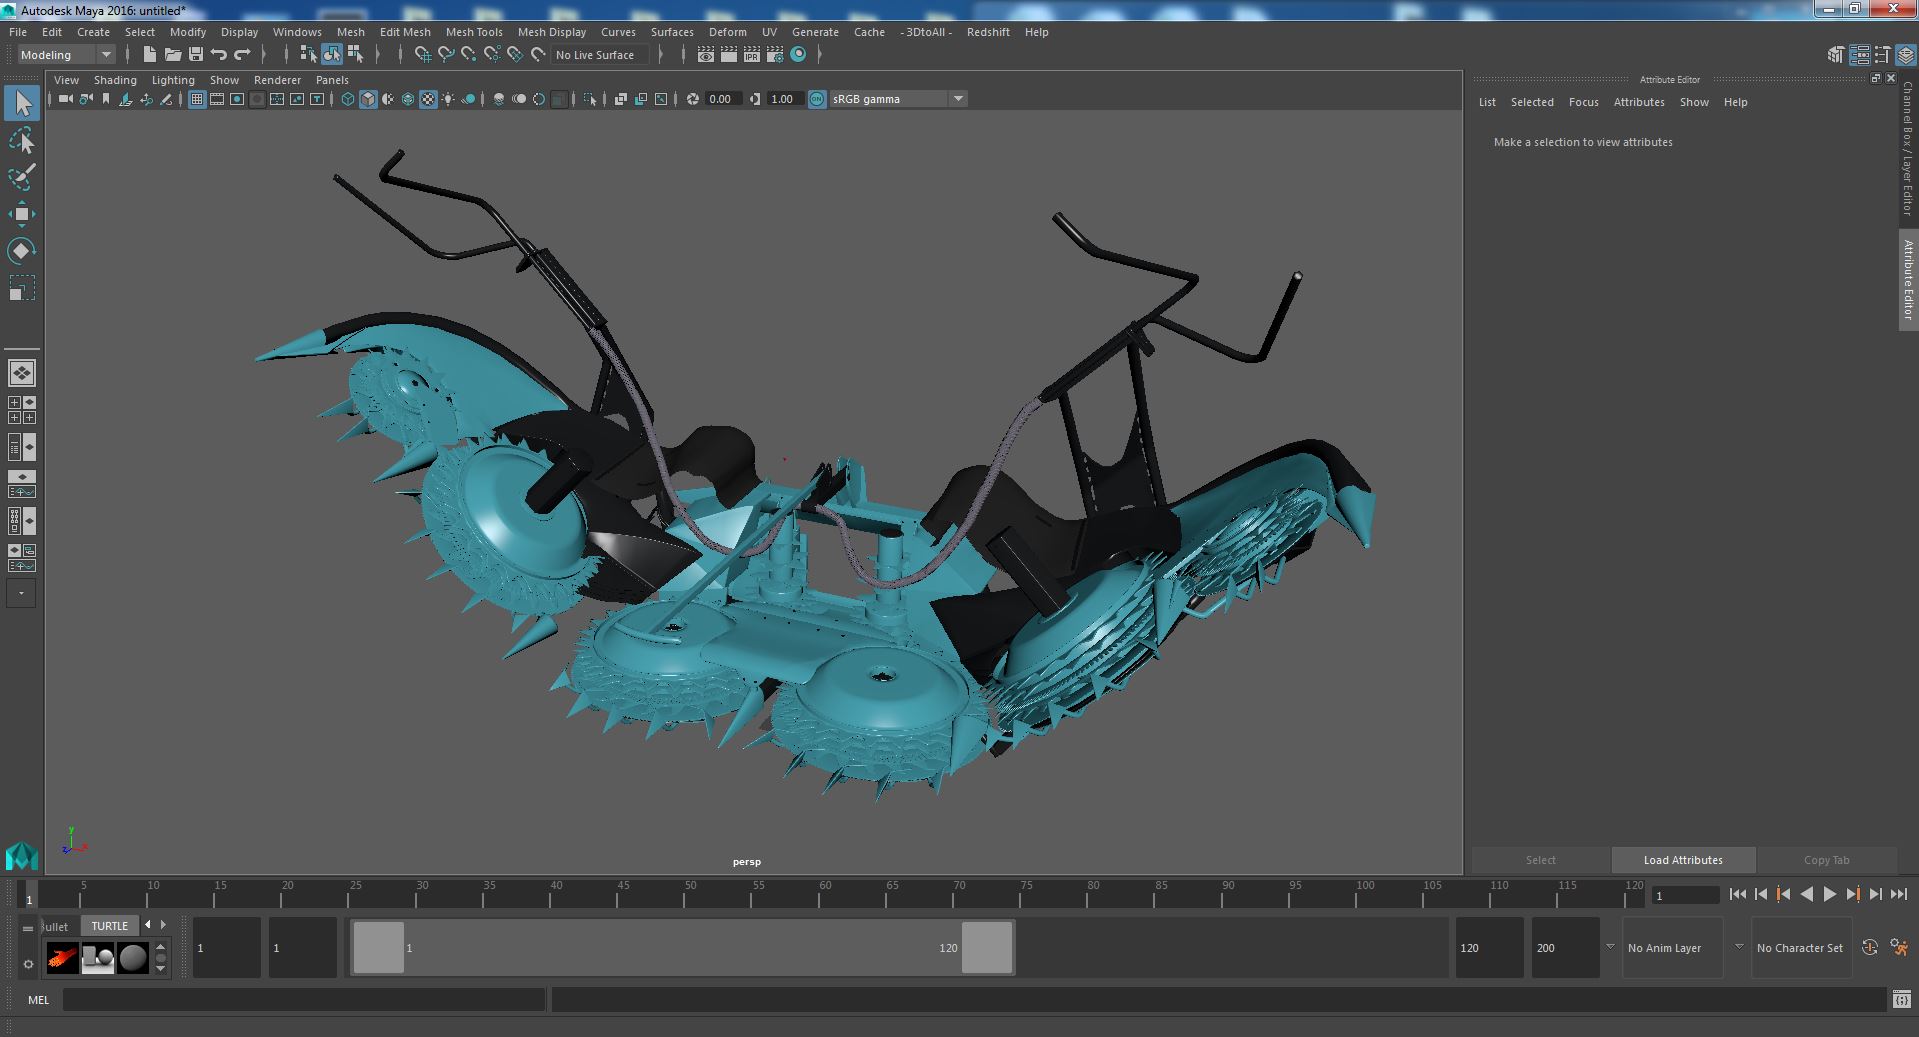Click the MEL command line input
Viewport: 1919px width, 1037px height.
pyautogui.click(x=304, y=999)
